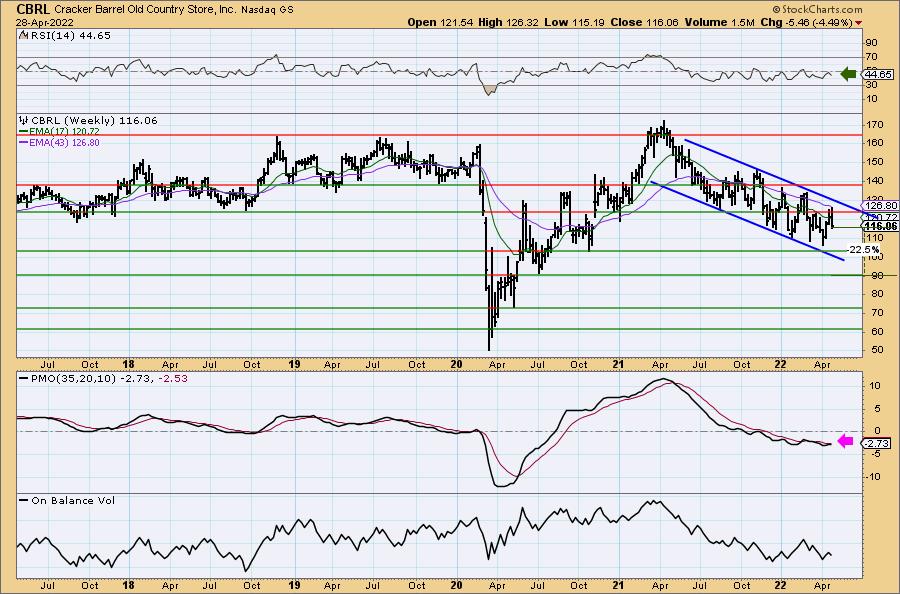Viewport: 900px width, 594px height.
Task: Click the Open 121.54 value
Action: point(440,22)
